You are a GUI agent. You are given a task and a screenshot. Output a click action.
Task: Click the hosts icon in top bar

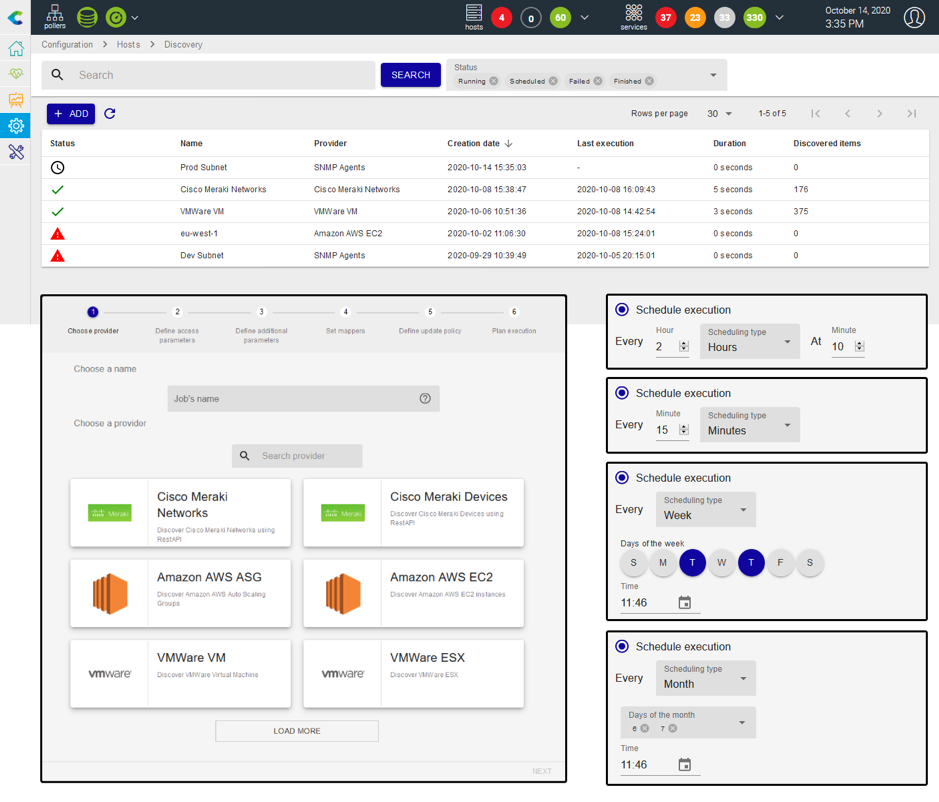point(474,17)
